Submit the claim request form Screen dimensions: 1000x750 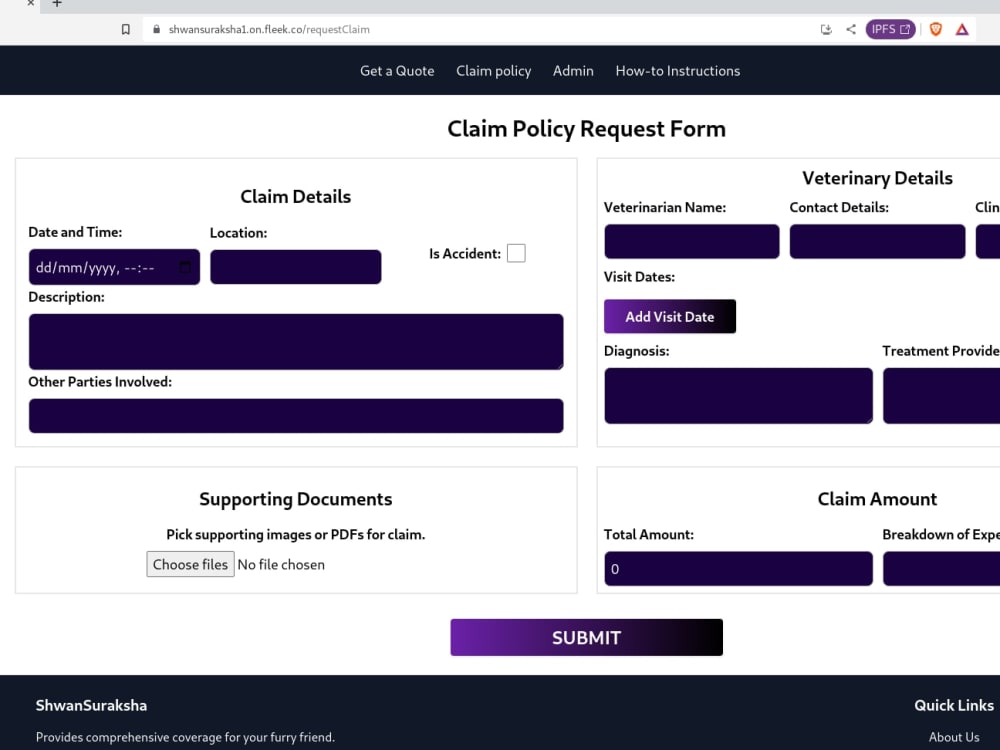click(x=586, y=637)
